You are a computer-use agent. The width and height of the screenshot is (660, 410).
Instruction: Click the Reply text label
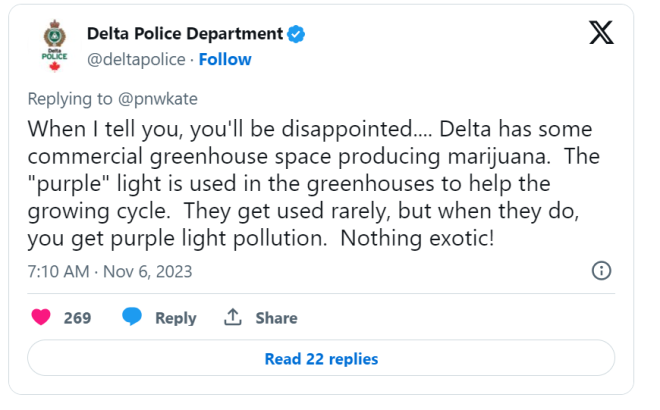point(175,318)
